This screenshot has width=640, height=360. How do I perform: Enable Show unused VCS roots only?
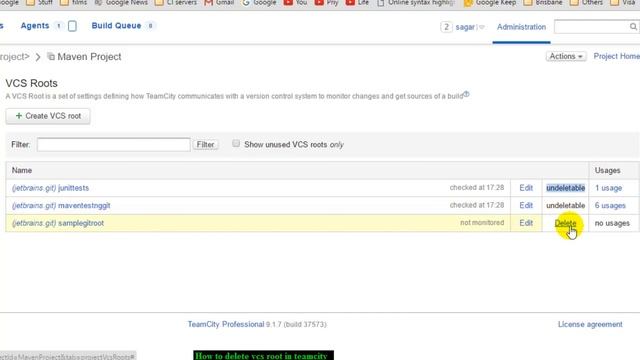[236, 143]
